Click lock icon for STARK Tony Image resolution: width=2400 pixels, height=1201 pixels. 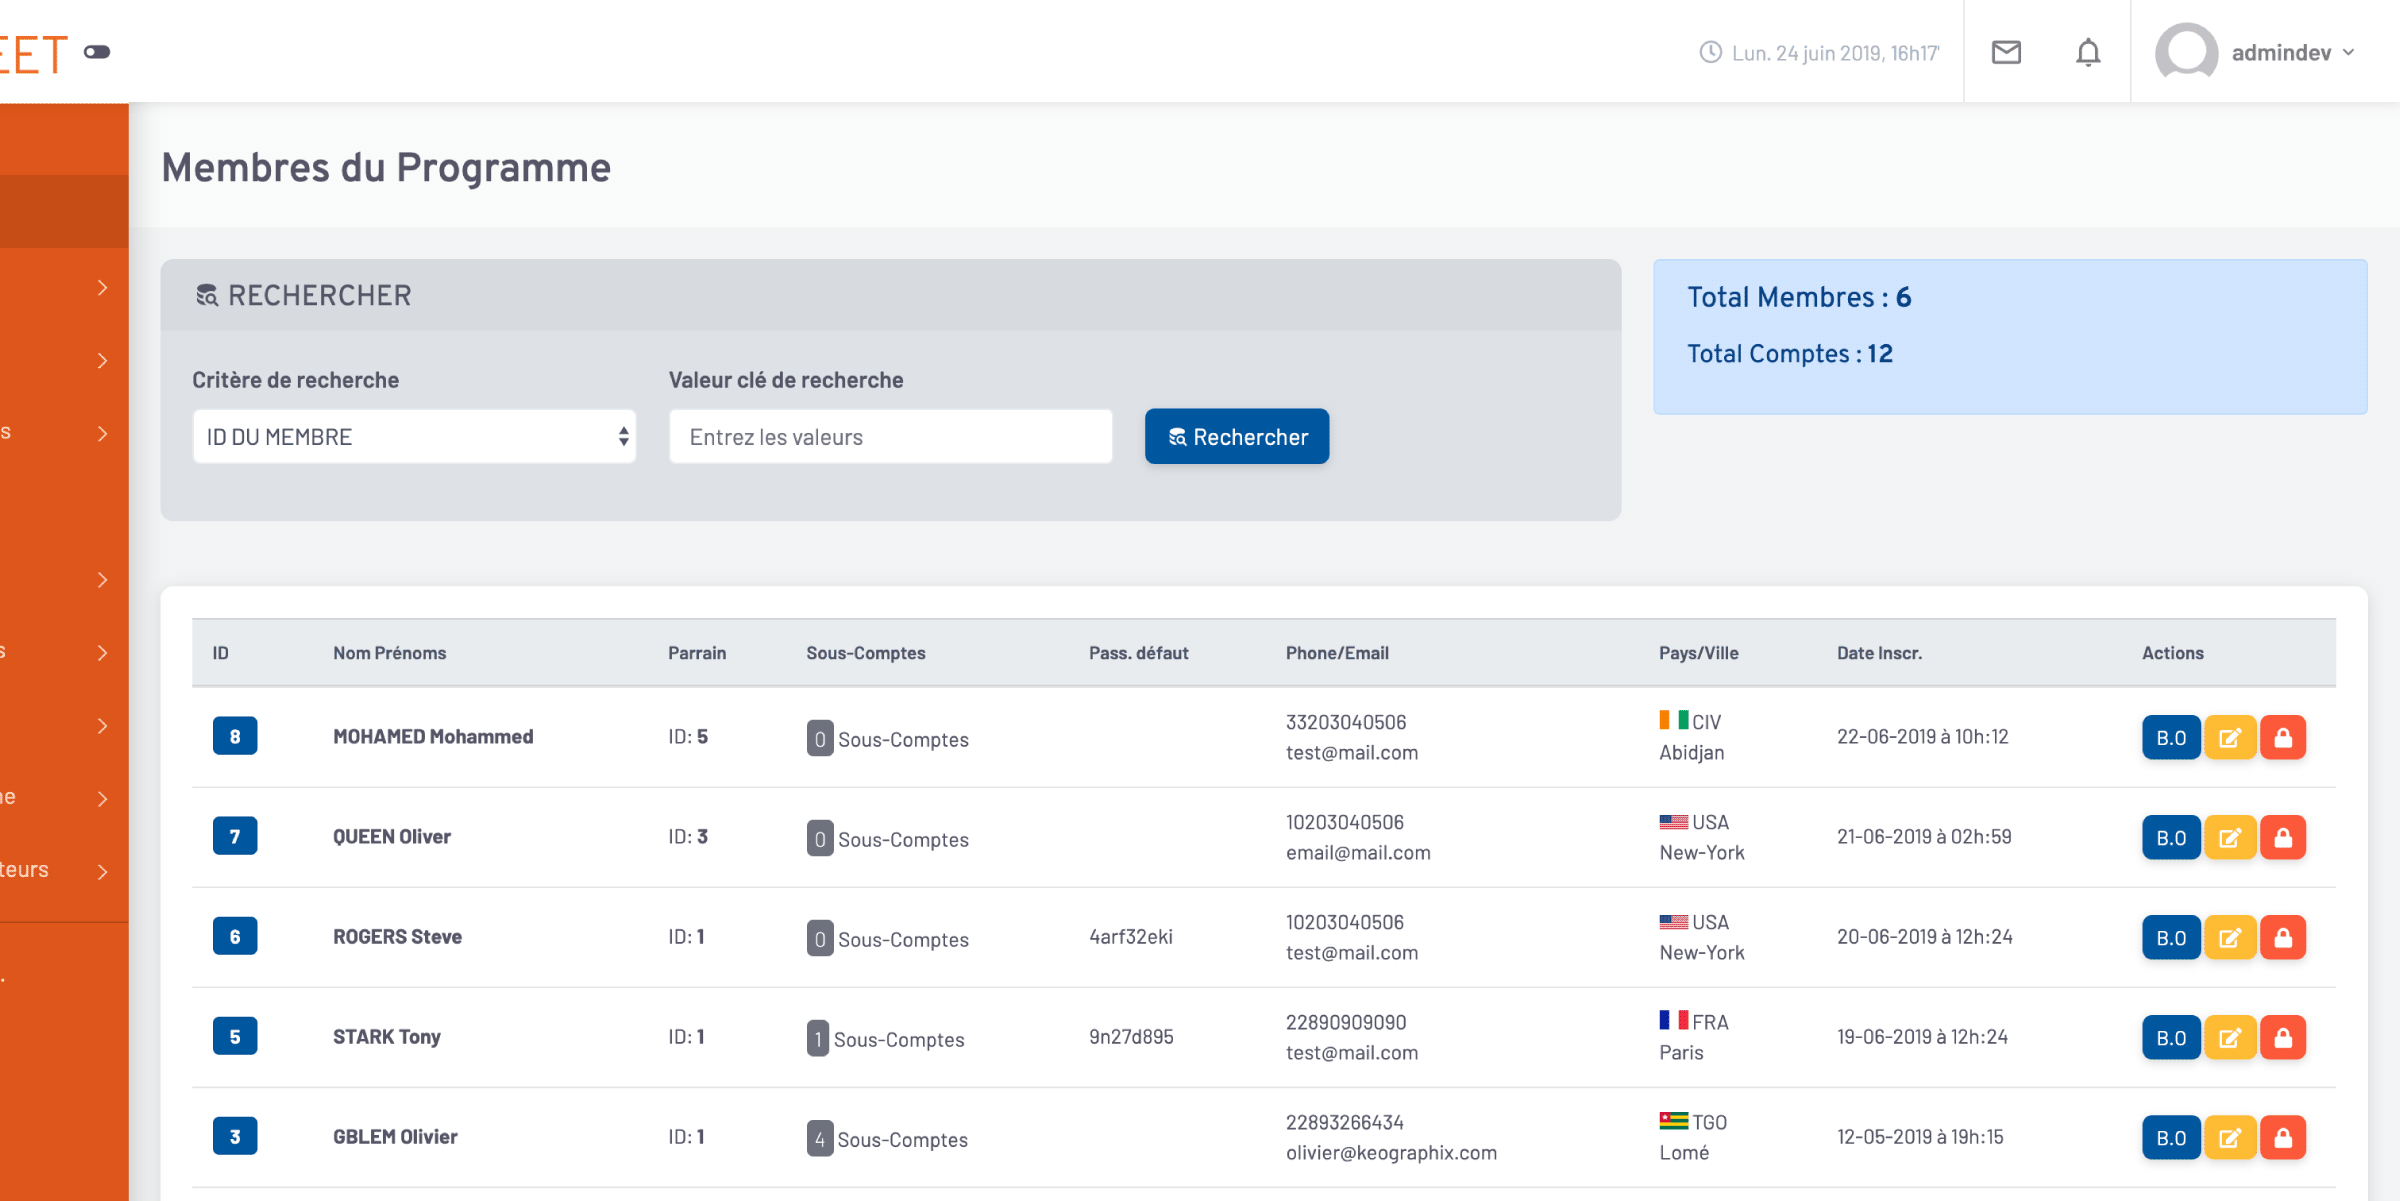[x=2283, y=1038]
